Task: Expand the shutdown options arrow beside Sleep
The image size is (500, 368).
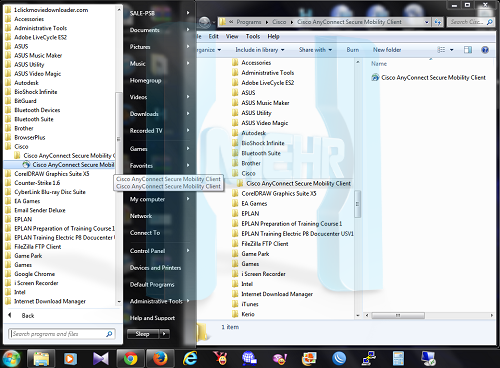Action: coord(165,334)
